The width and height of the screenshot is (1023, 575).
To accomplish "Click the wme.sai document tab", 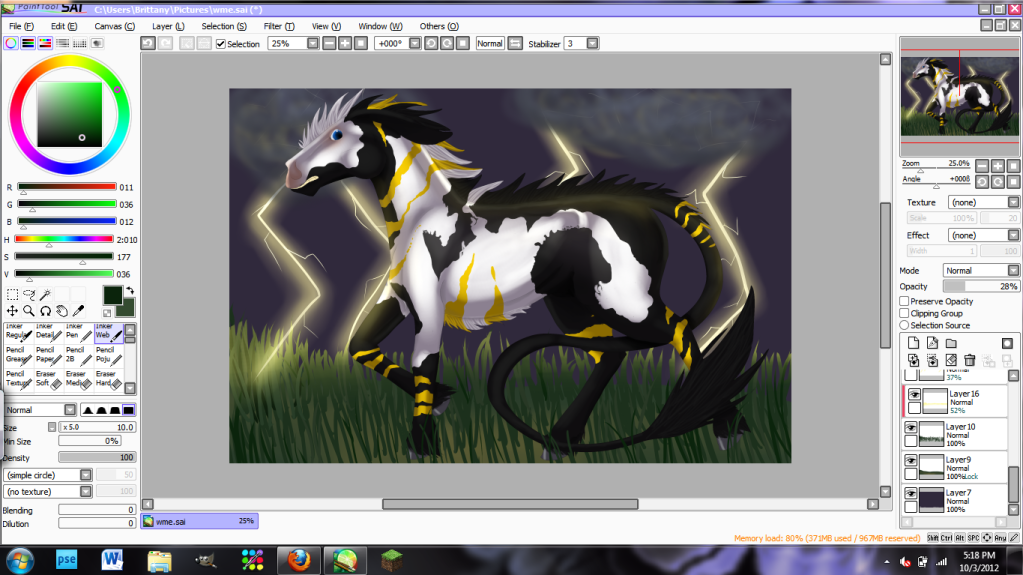I will pyautogui.click(x=200, y=521).
